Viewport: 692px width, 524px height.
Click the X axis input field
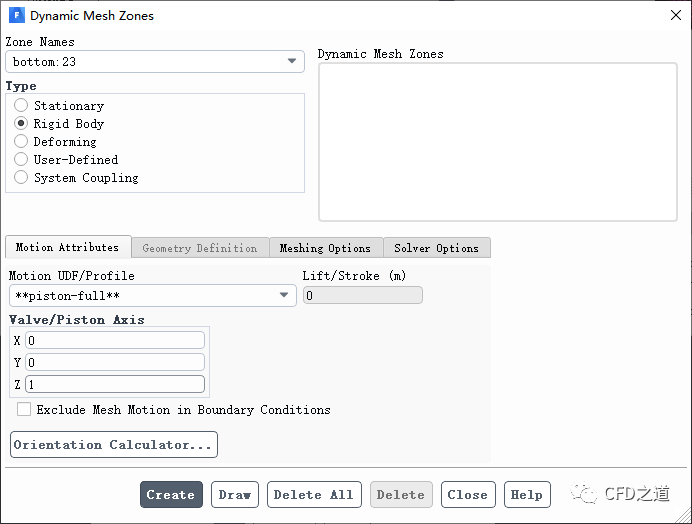[x=115, y=341]
